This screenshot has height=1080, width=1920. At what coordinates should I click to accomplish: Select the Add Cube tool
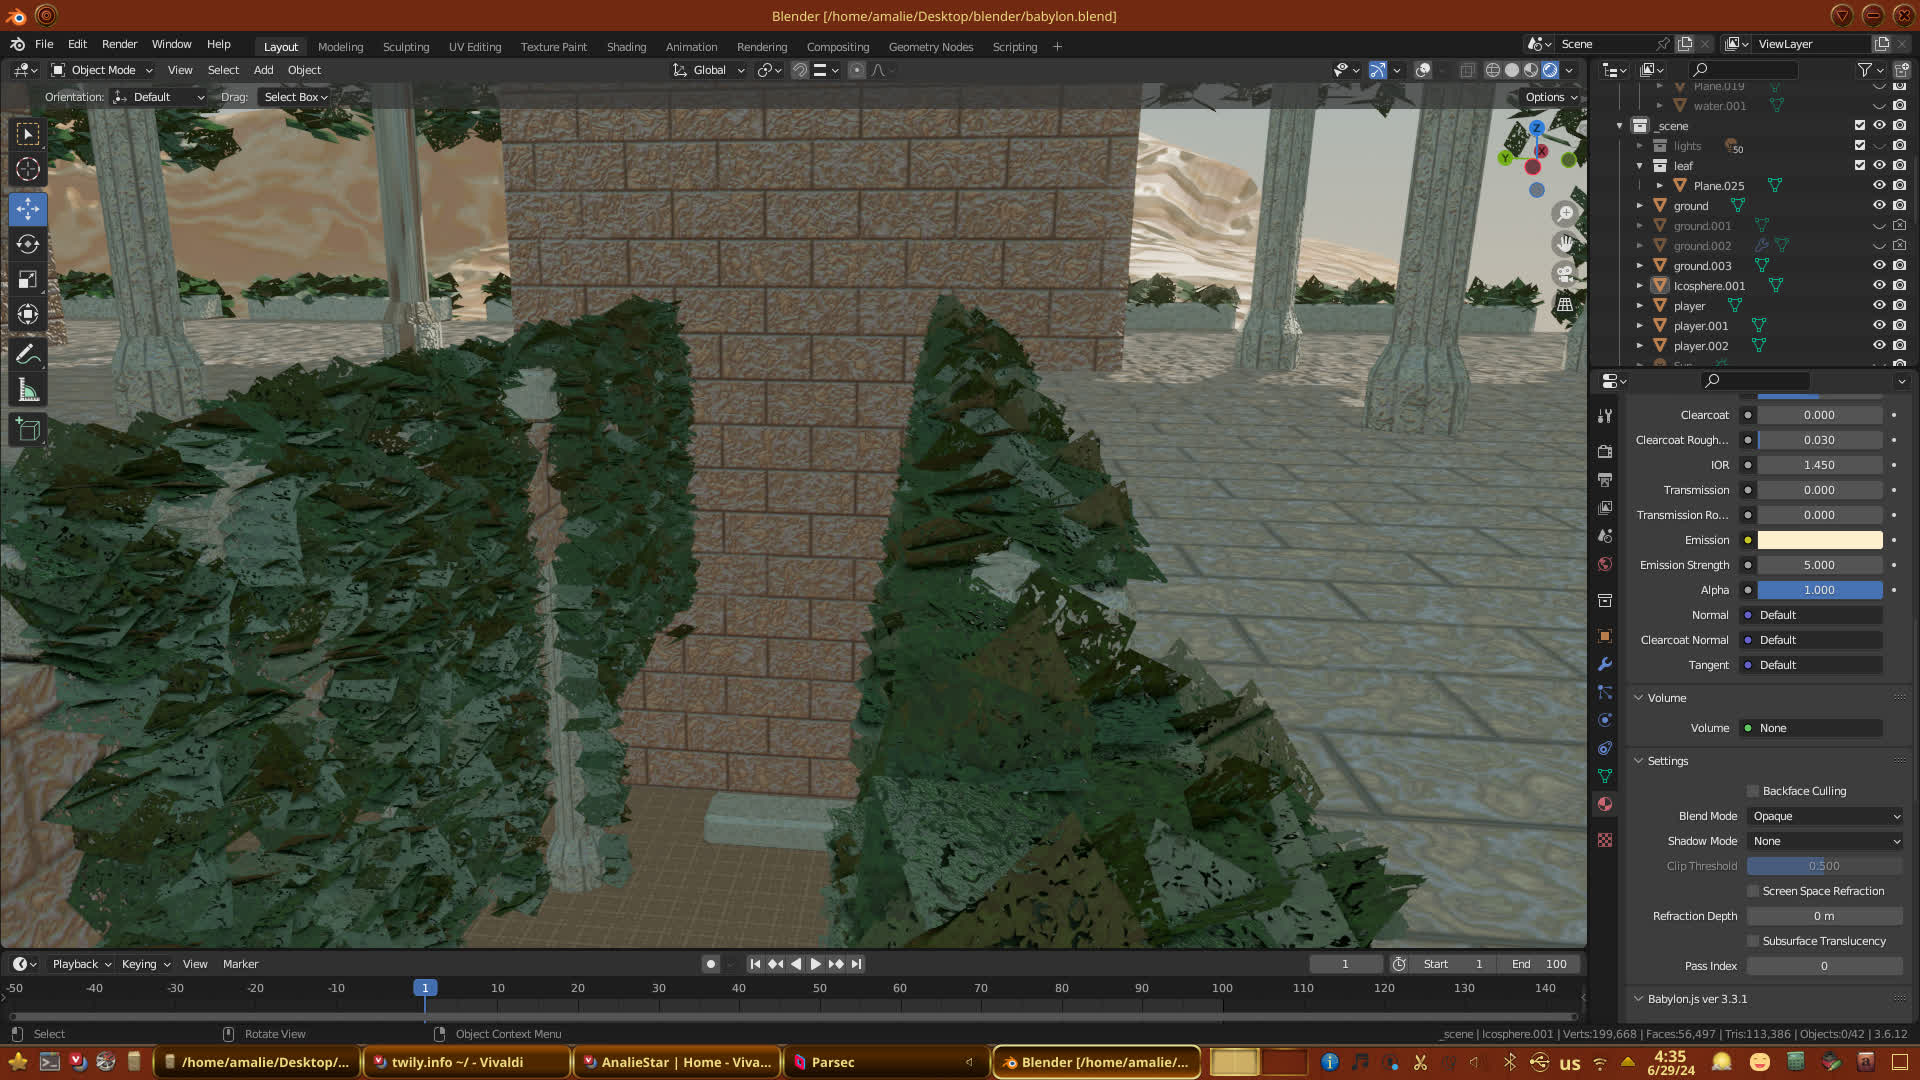click(x=28, y=430)
